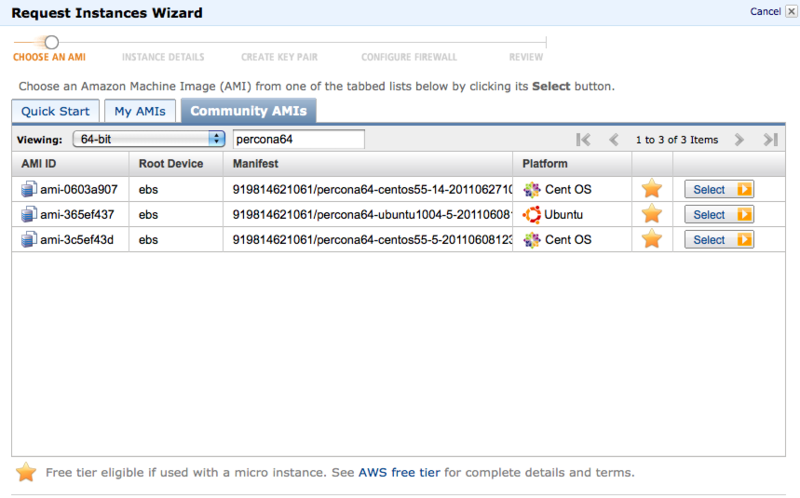
Task: Click the percona64 search field
Action: click(x=299, y=139)
